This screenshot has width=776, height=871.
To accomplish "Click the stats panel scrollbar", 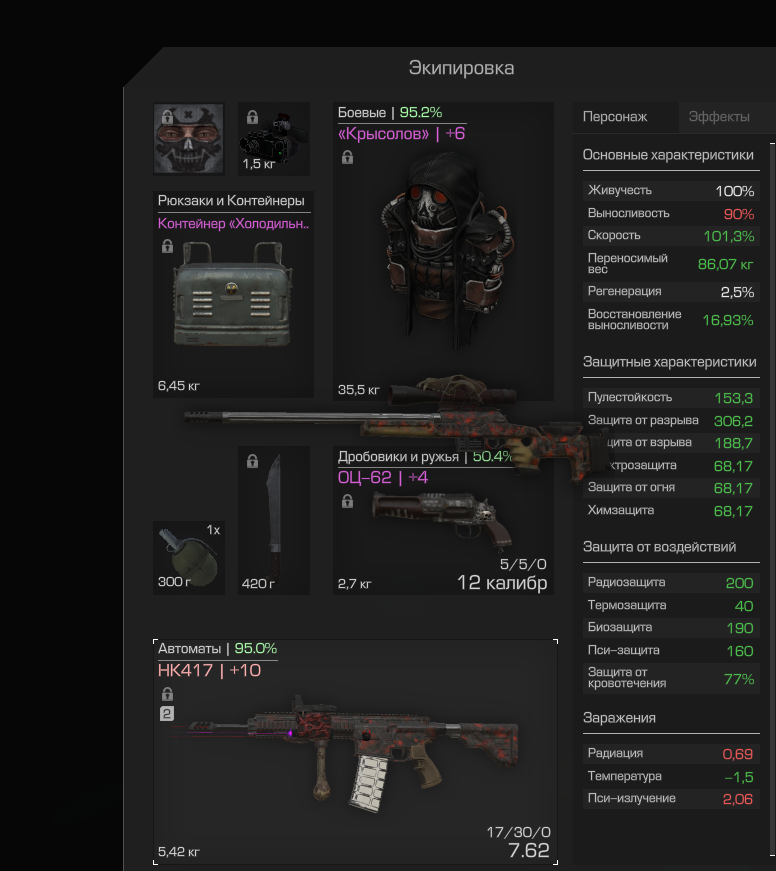I will (x=773, y=500).
